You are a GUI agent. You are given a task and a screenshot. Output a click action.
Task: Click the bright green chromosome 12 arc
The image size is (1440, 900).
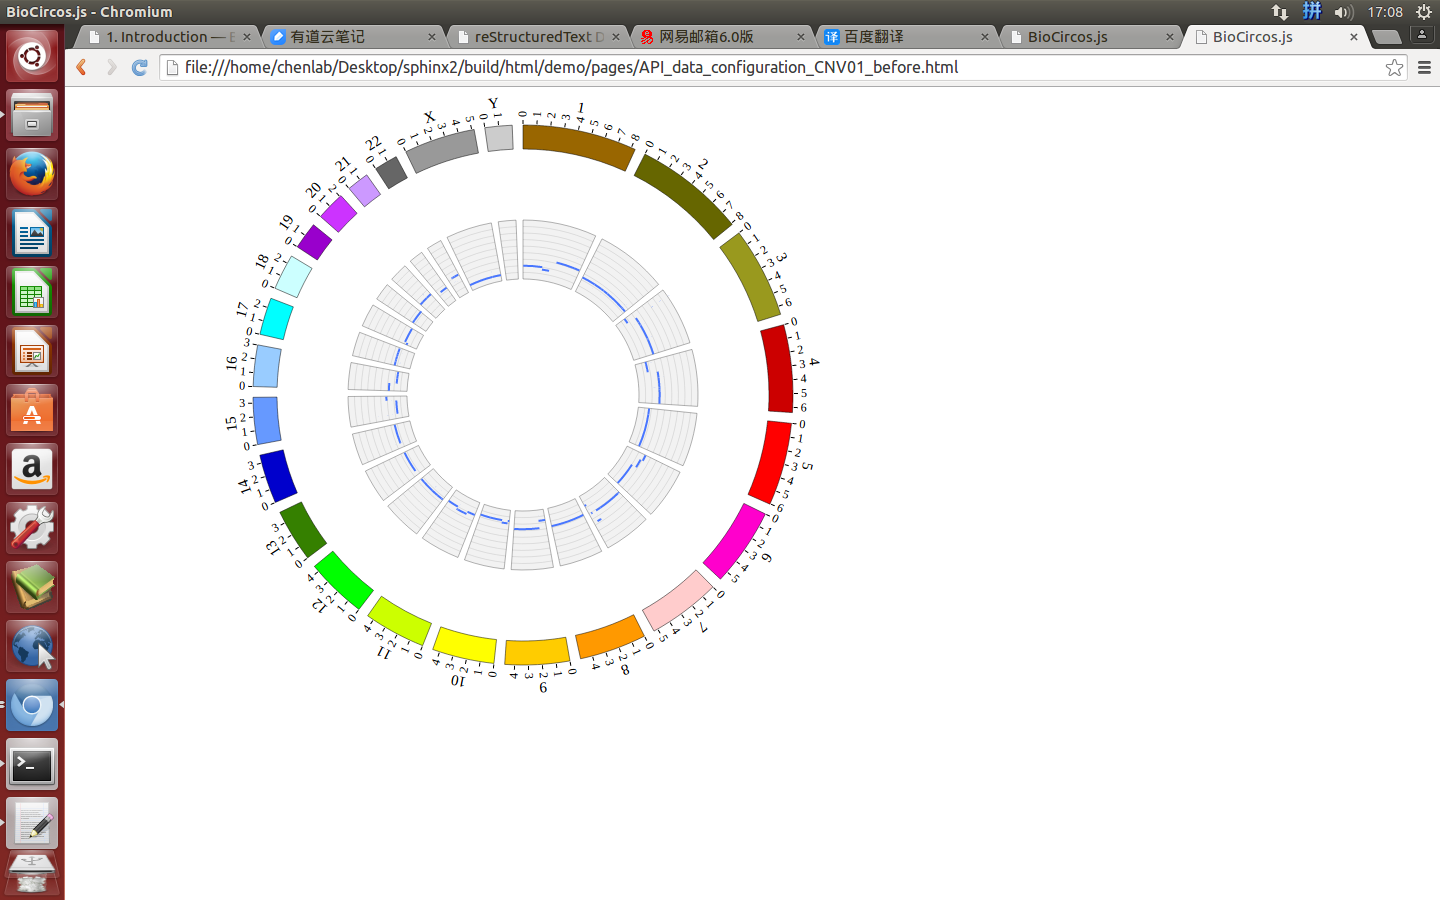[x=344, y=580]
